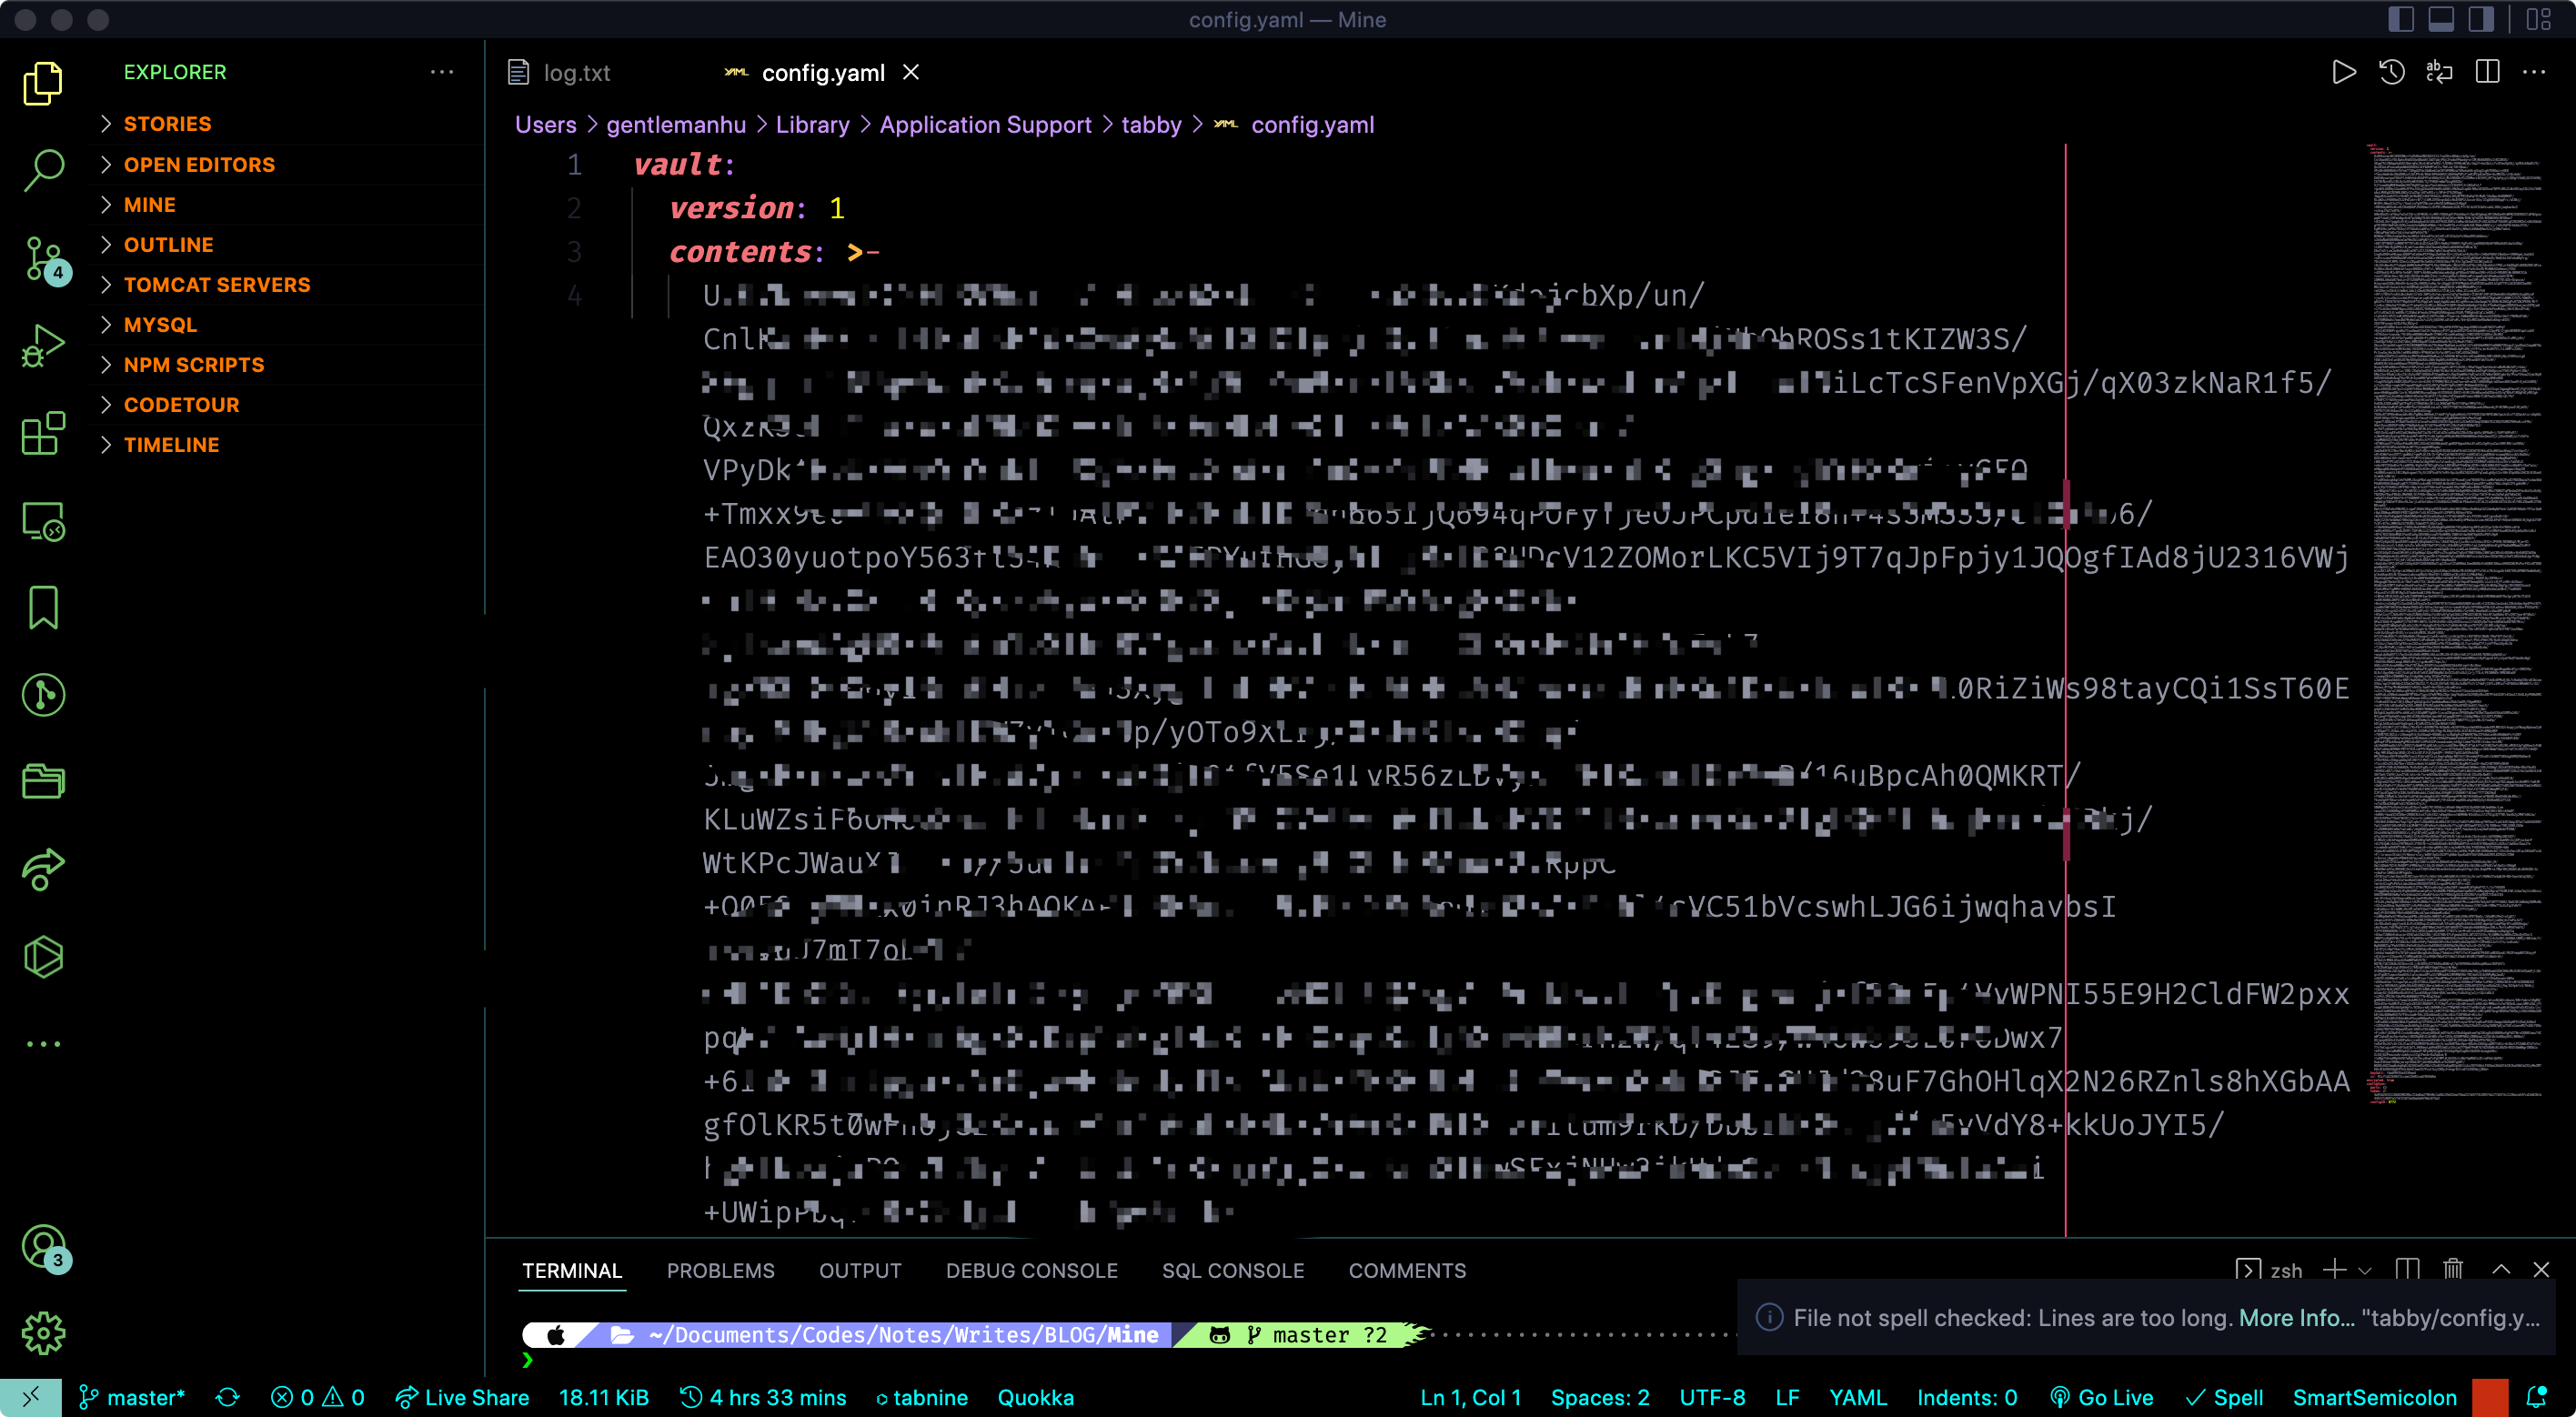Expand the NPM SCRIPTS section

[x=193, y=364]
